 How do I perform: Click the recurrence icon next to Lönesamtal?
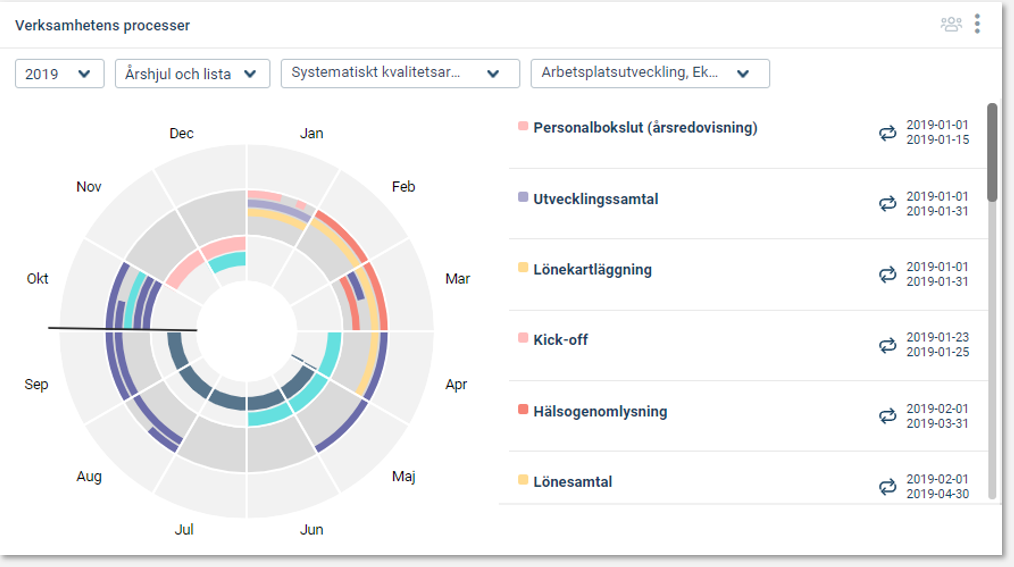pyautogui.click(x=887, y=486)
